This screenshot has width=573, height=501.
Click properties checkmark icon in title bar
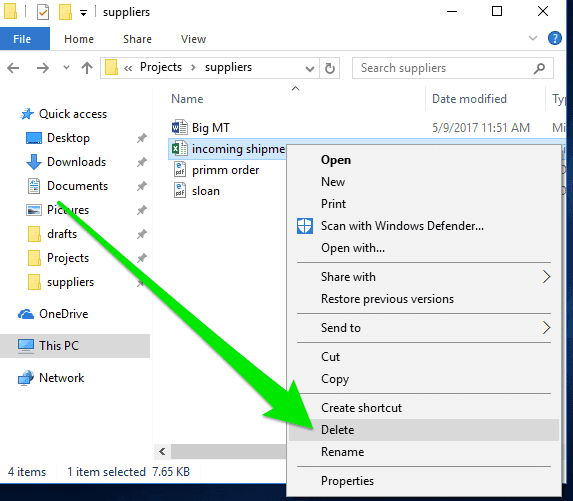pyautogui.click(x=43, y=12)
